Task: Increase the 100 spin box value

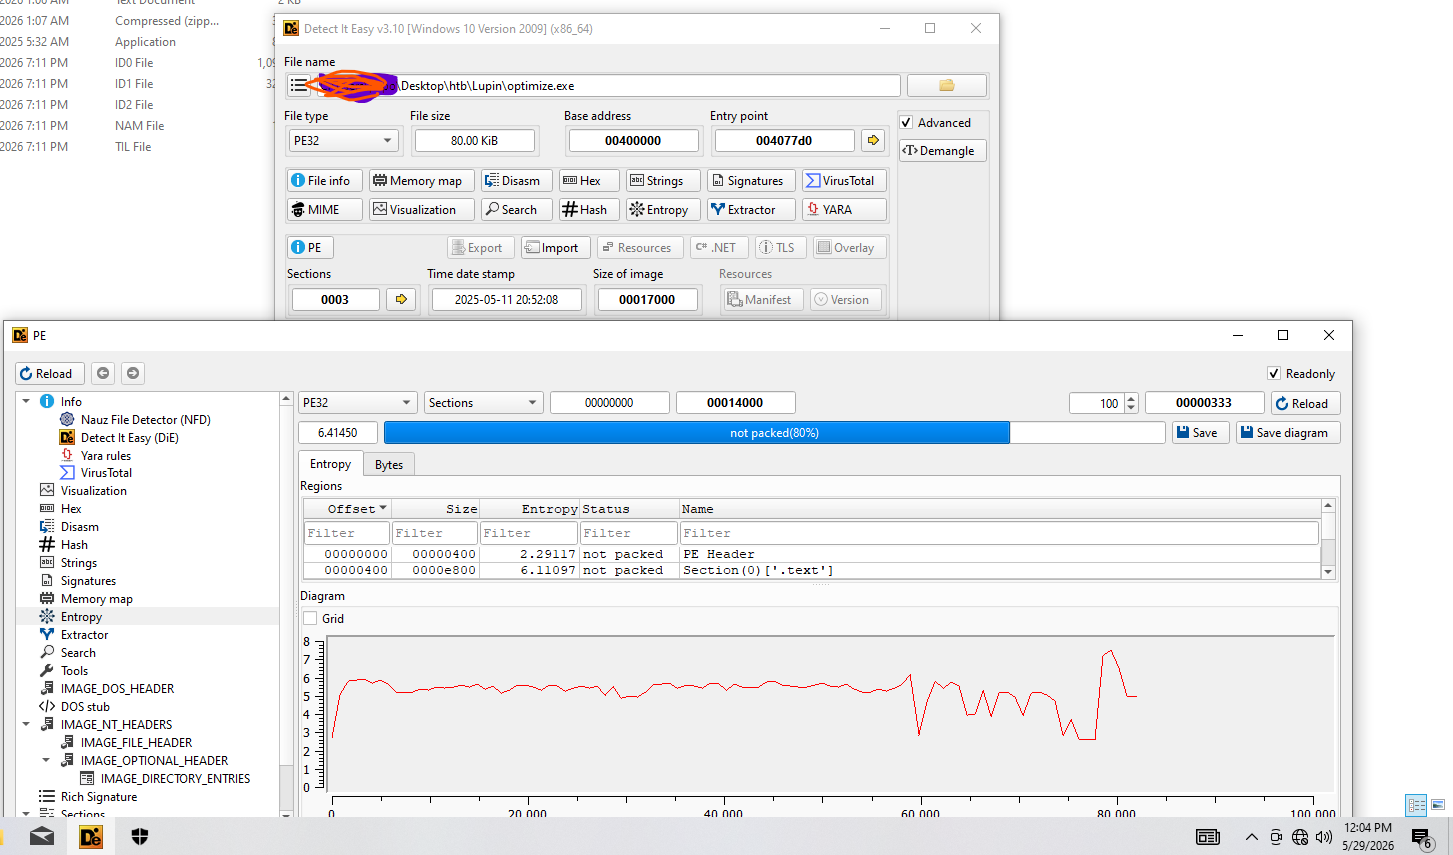Action: pyautogui.click(x=1131, y=398)
